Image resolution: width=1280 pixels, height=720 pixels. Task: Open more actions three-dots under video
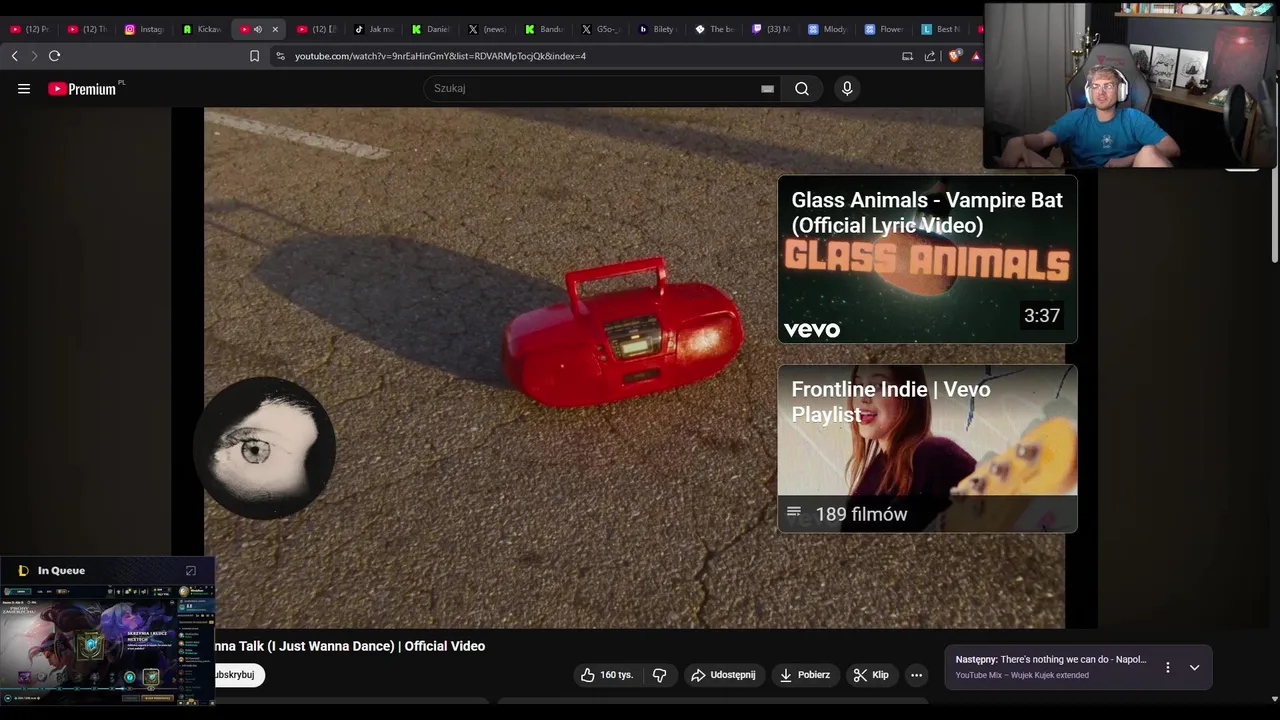(916, 675)
